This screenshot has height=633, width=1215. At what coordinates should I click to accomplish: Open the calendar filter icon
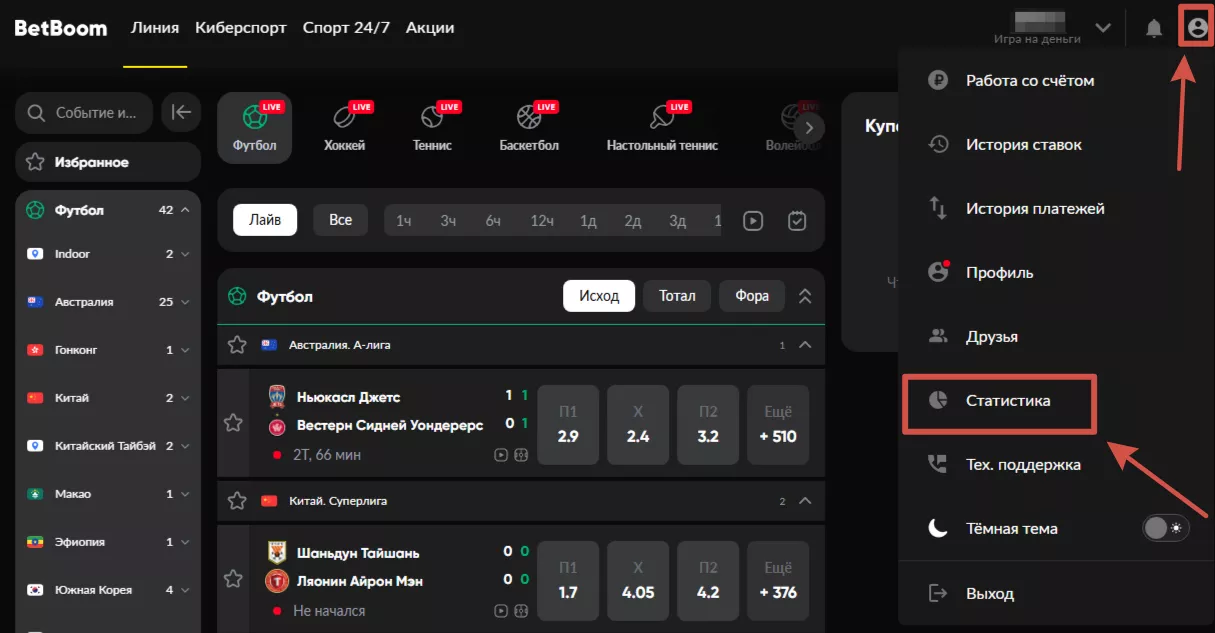(797, 220)
